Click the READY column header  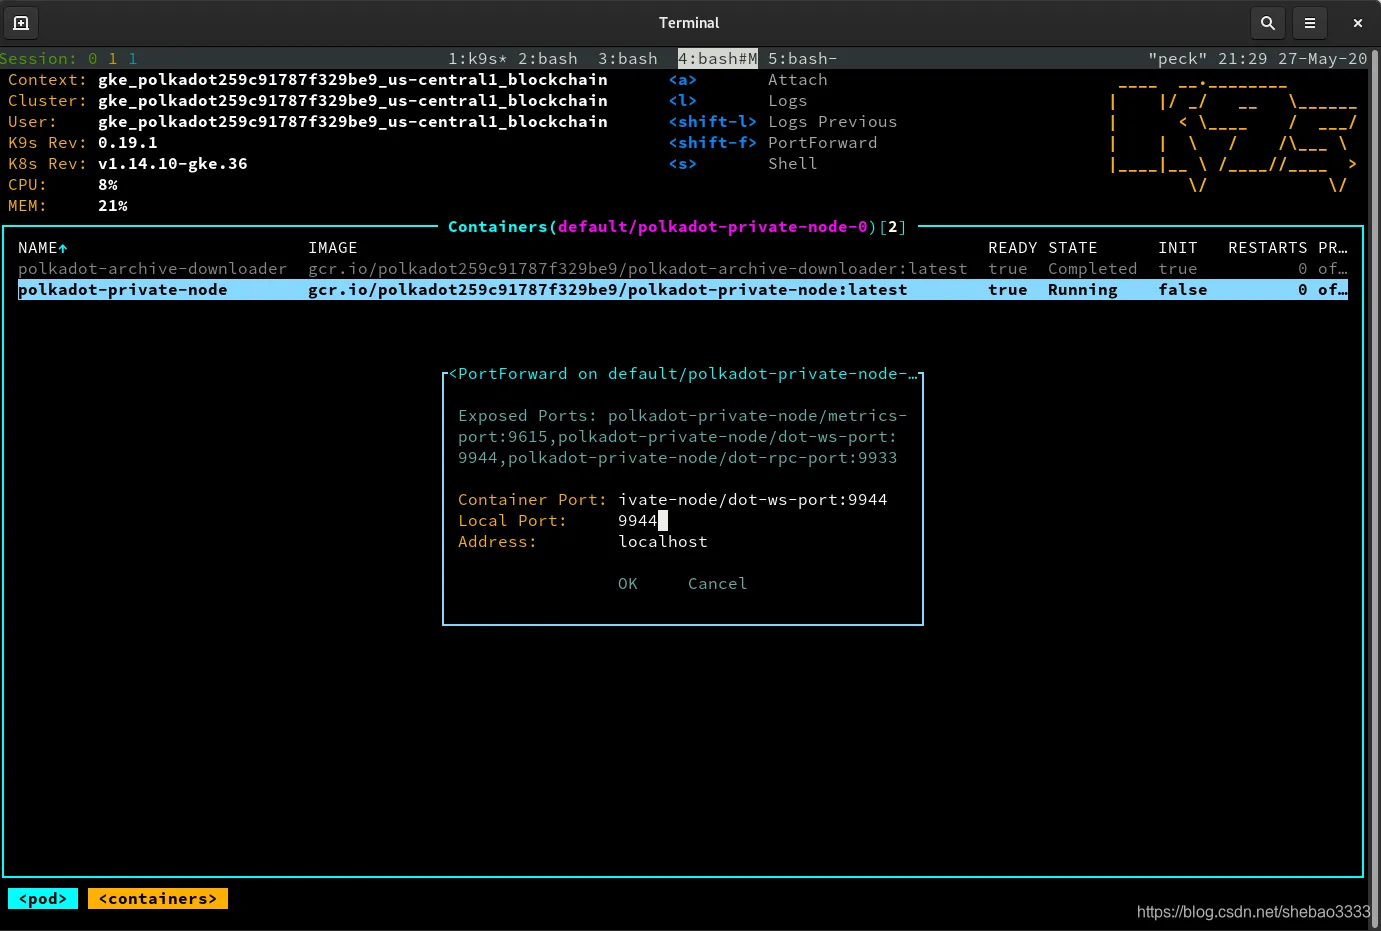click(1012, 248)
